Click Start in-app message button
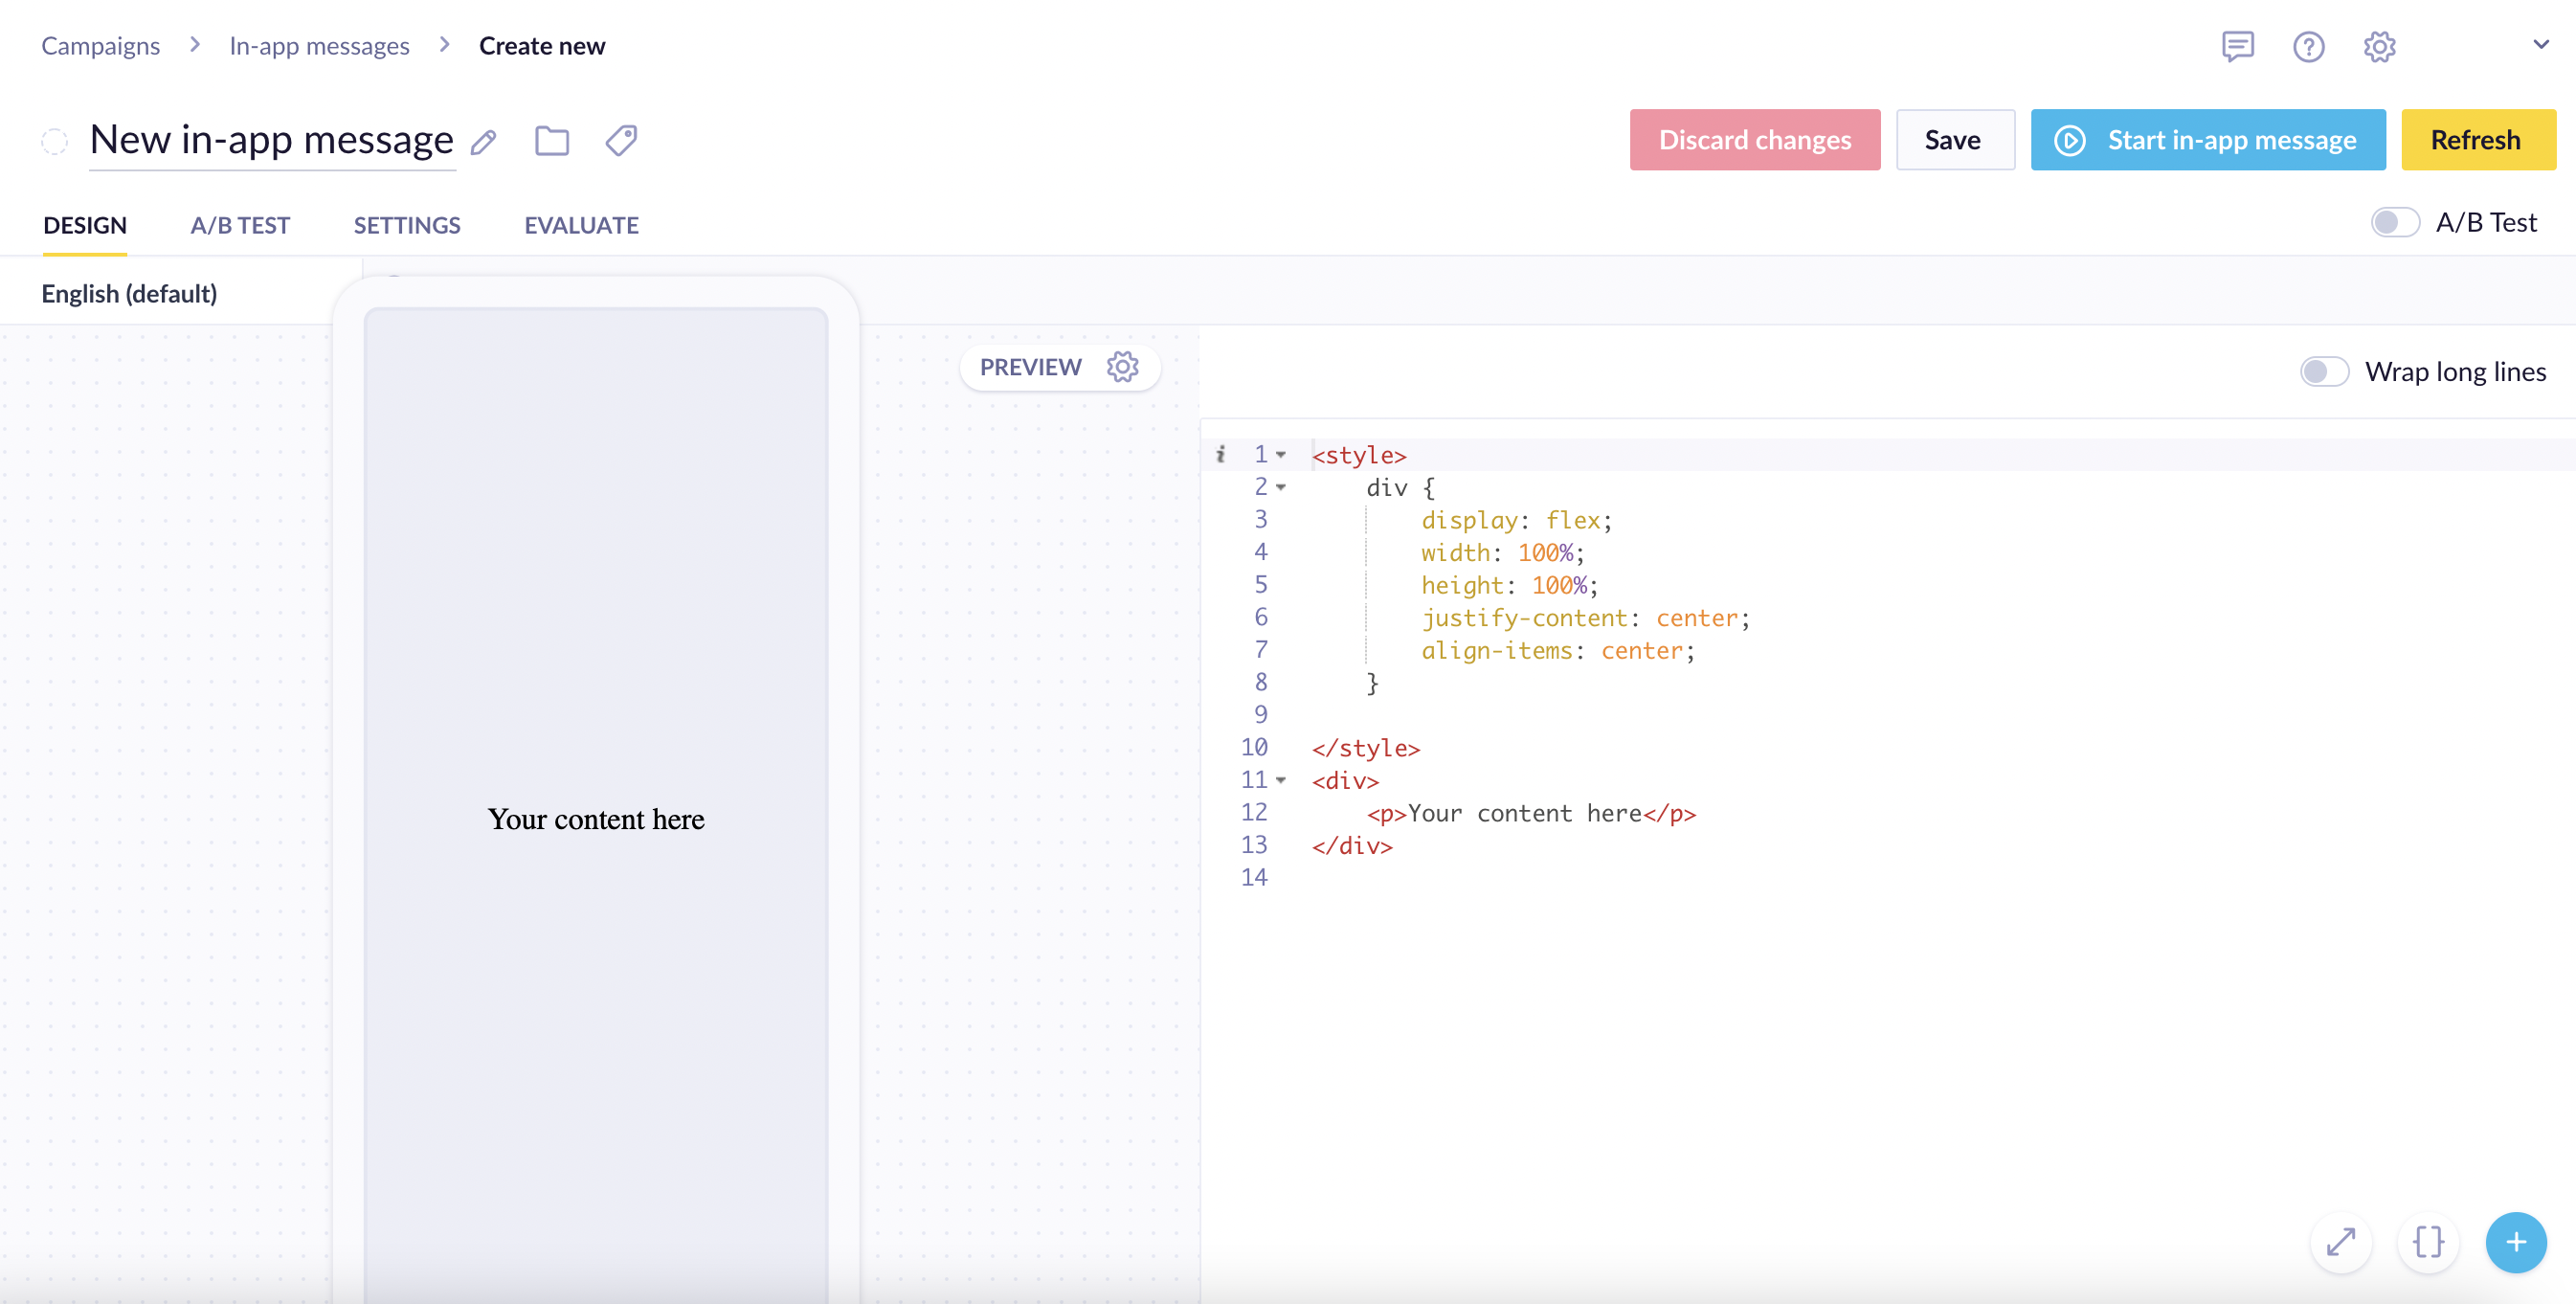The image size is (2576, 1304). (2207, 140)
